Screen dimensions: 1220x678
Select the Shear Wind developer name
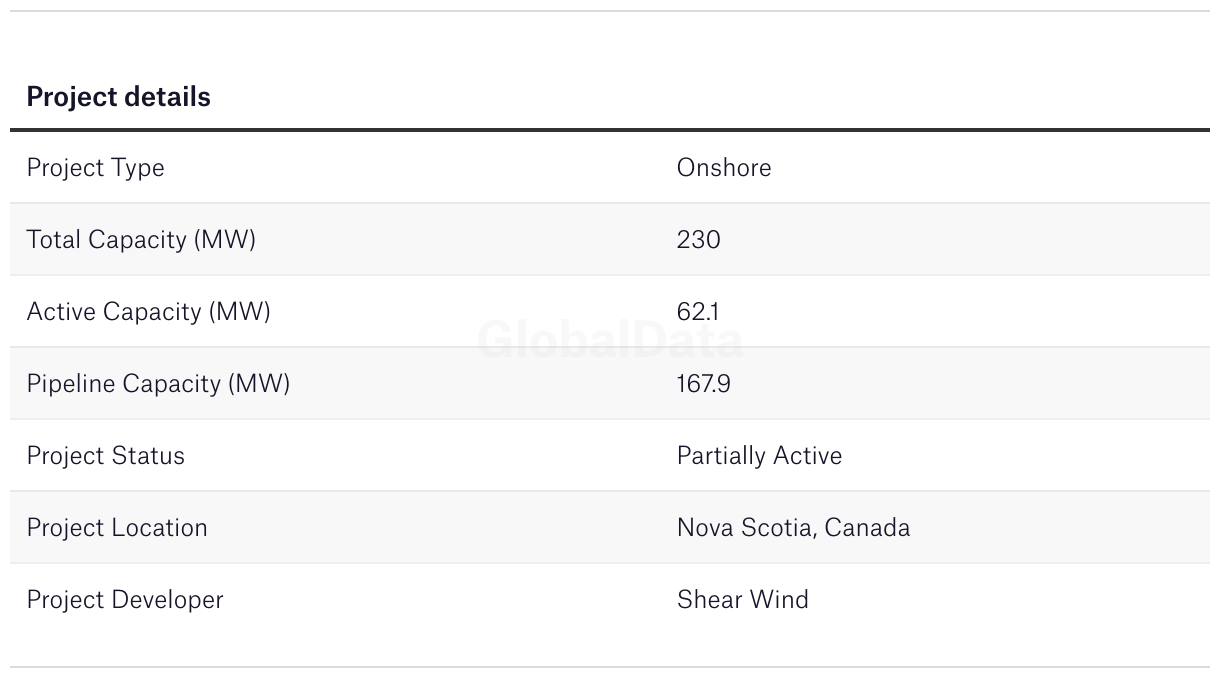(742, 600)
